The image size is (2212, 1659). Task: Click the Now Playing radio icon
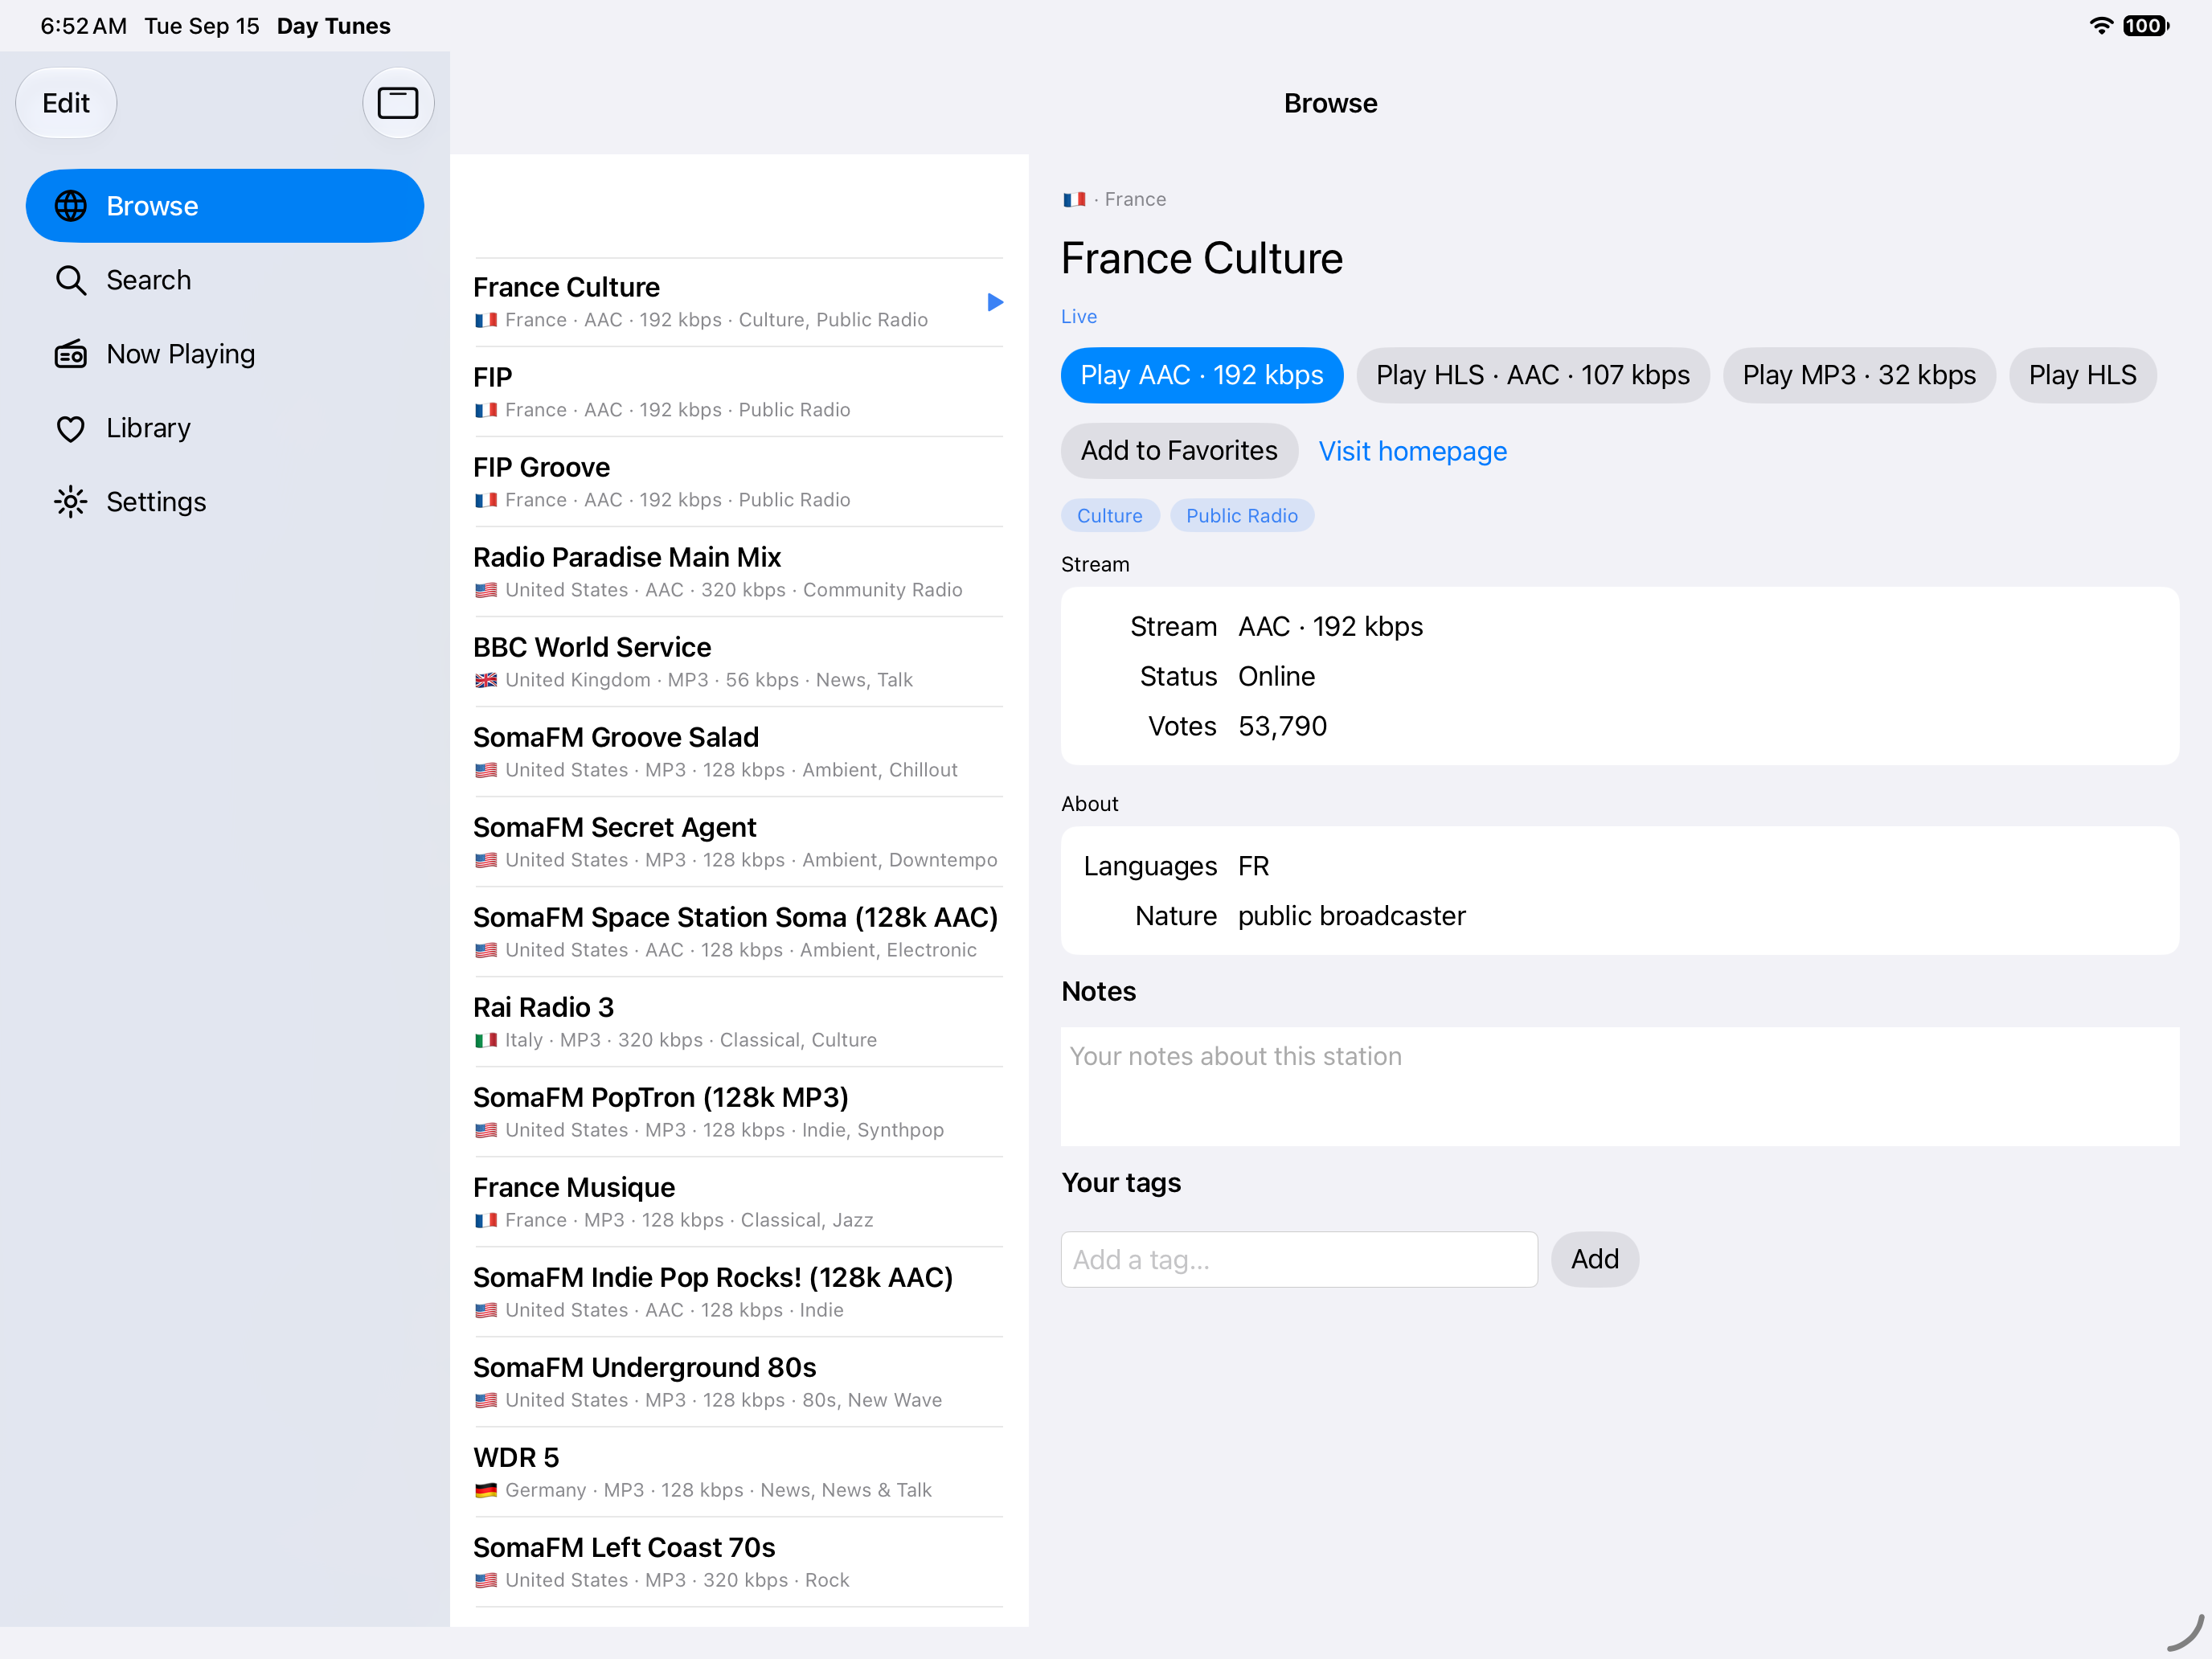point(71,354)
